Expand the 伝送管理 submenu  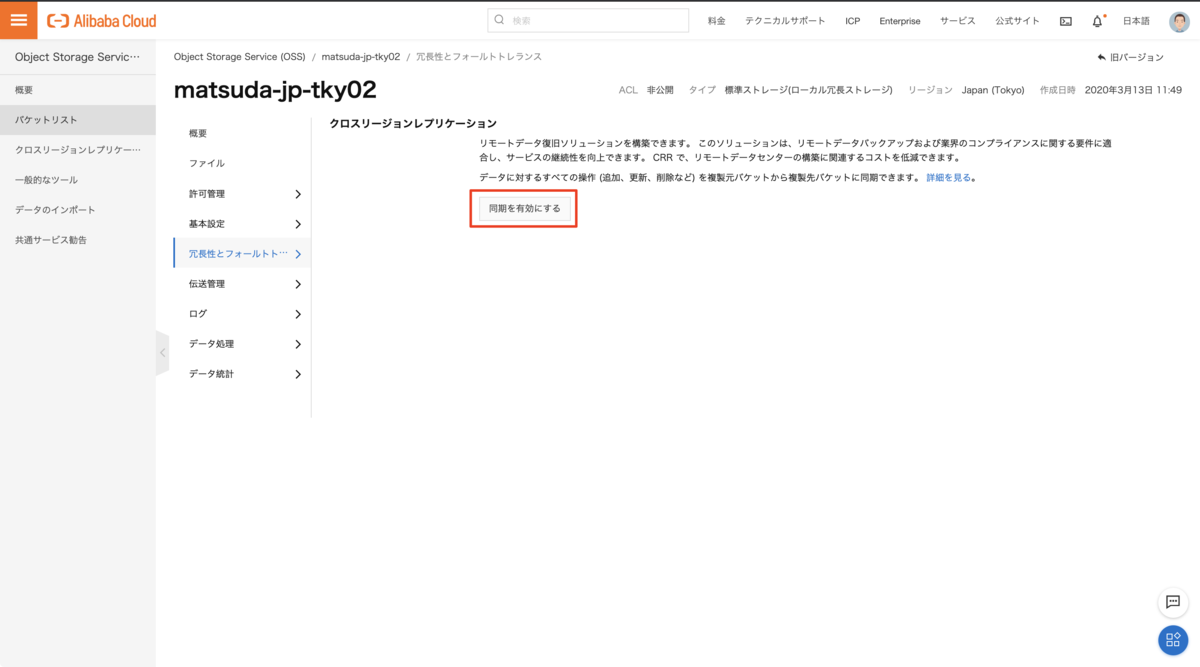coord(245,284)
